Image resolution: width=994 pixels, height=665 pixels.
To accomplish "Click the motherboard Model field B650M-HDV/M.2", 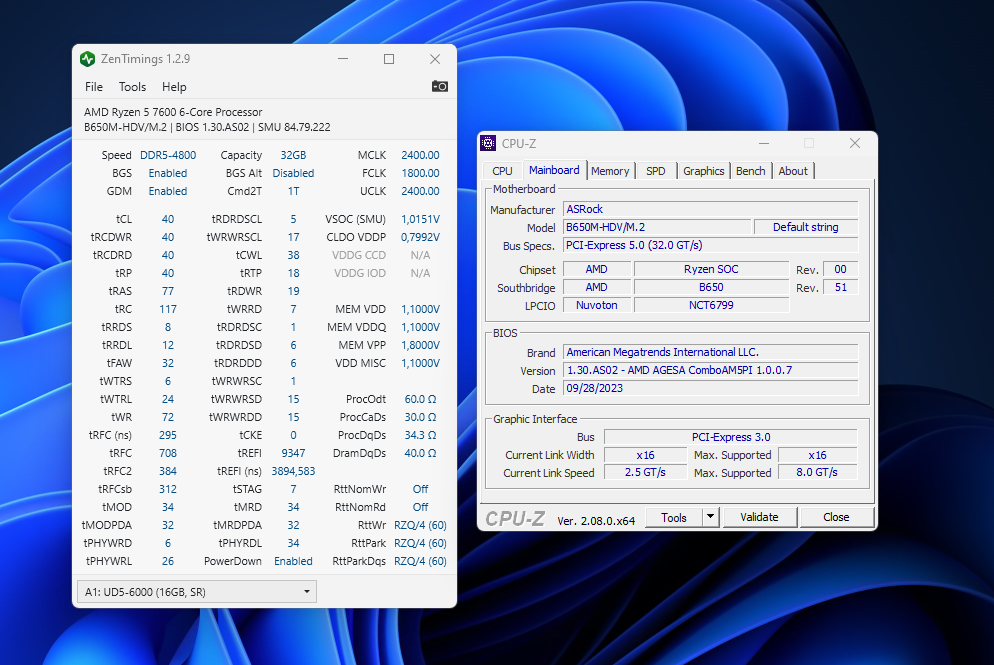I will [x=656, y=227].
